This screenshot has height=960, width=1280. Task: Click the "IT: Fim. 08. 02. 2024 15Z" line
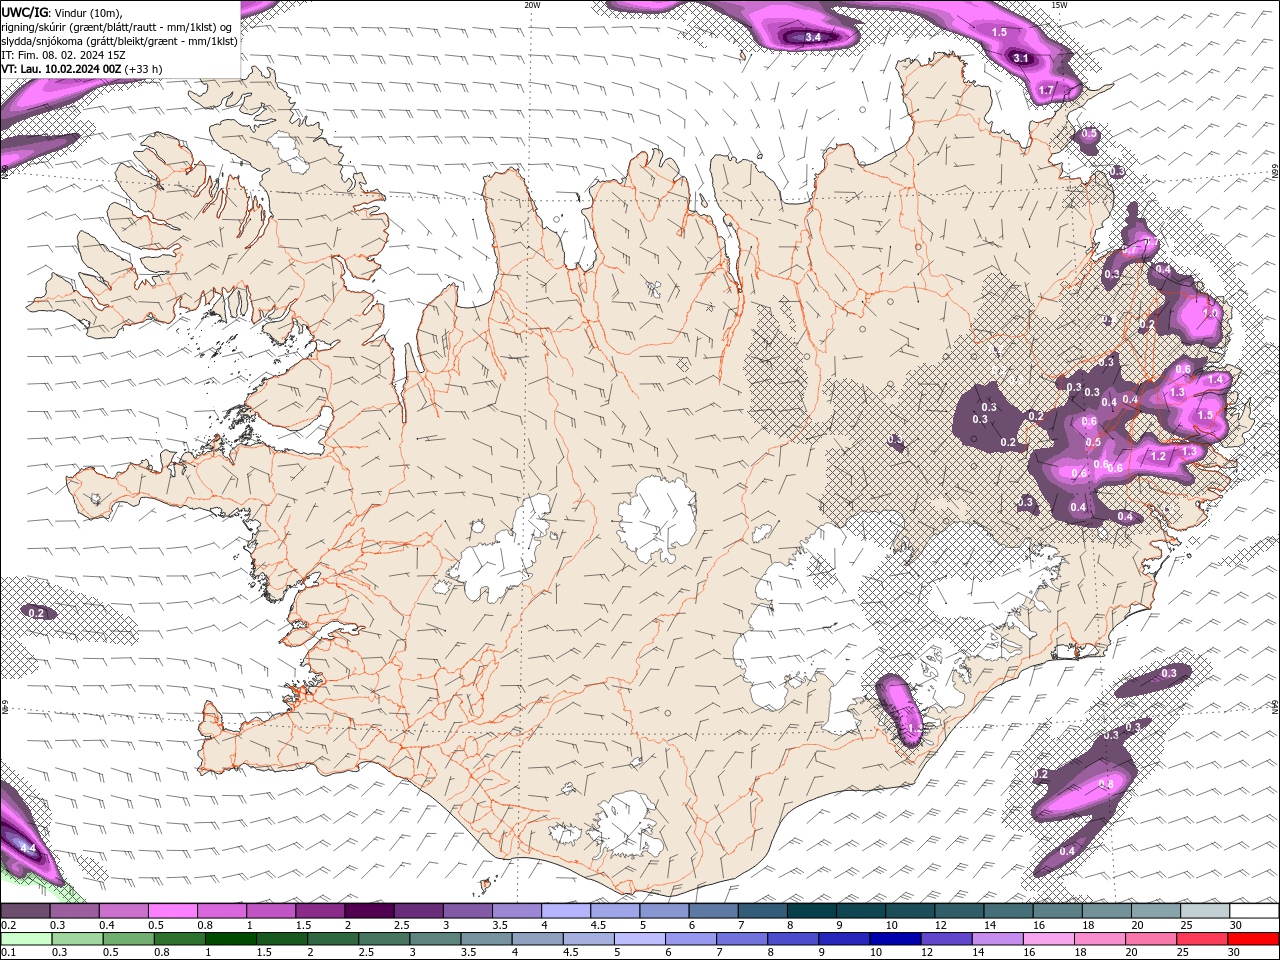tap(63, 55)
